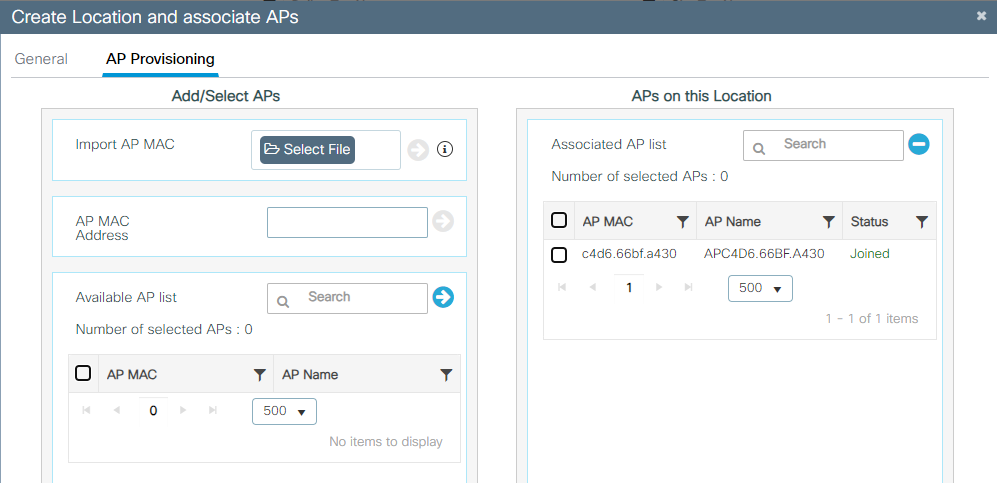Click blue arrow to add available APs

tap(443, 297)
